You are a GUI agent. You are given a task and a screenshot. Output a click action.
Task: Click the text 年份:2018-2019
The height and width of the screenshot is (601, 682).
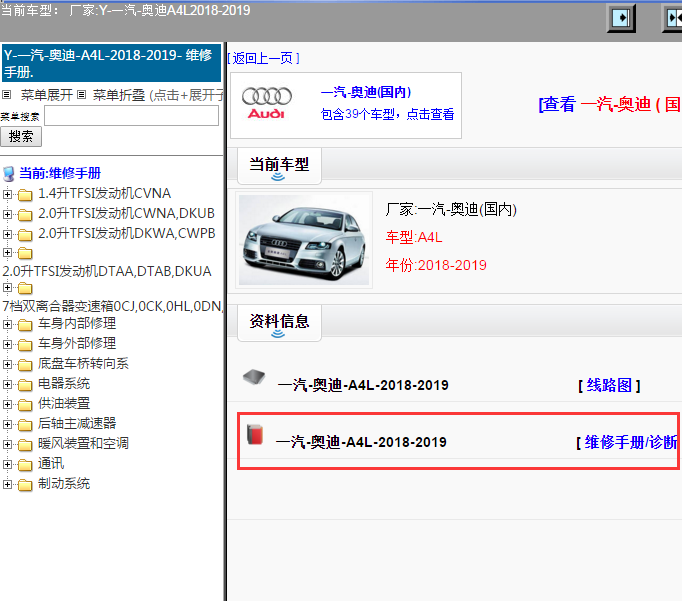pyautogui.click(x=436, y=265)
